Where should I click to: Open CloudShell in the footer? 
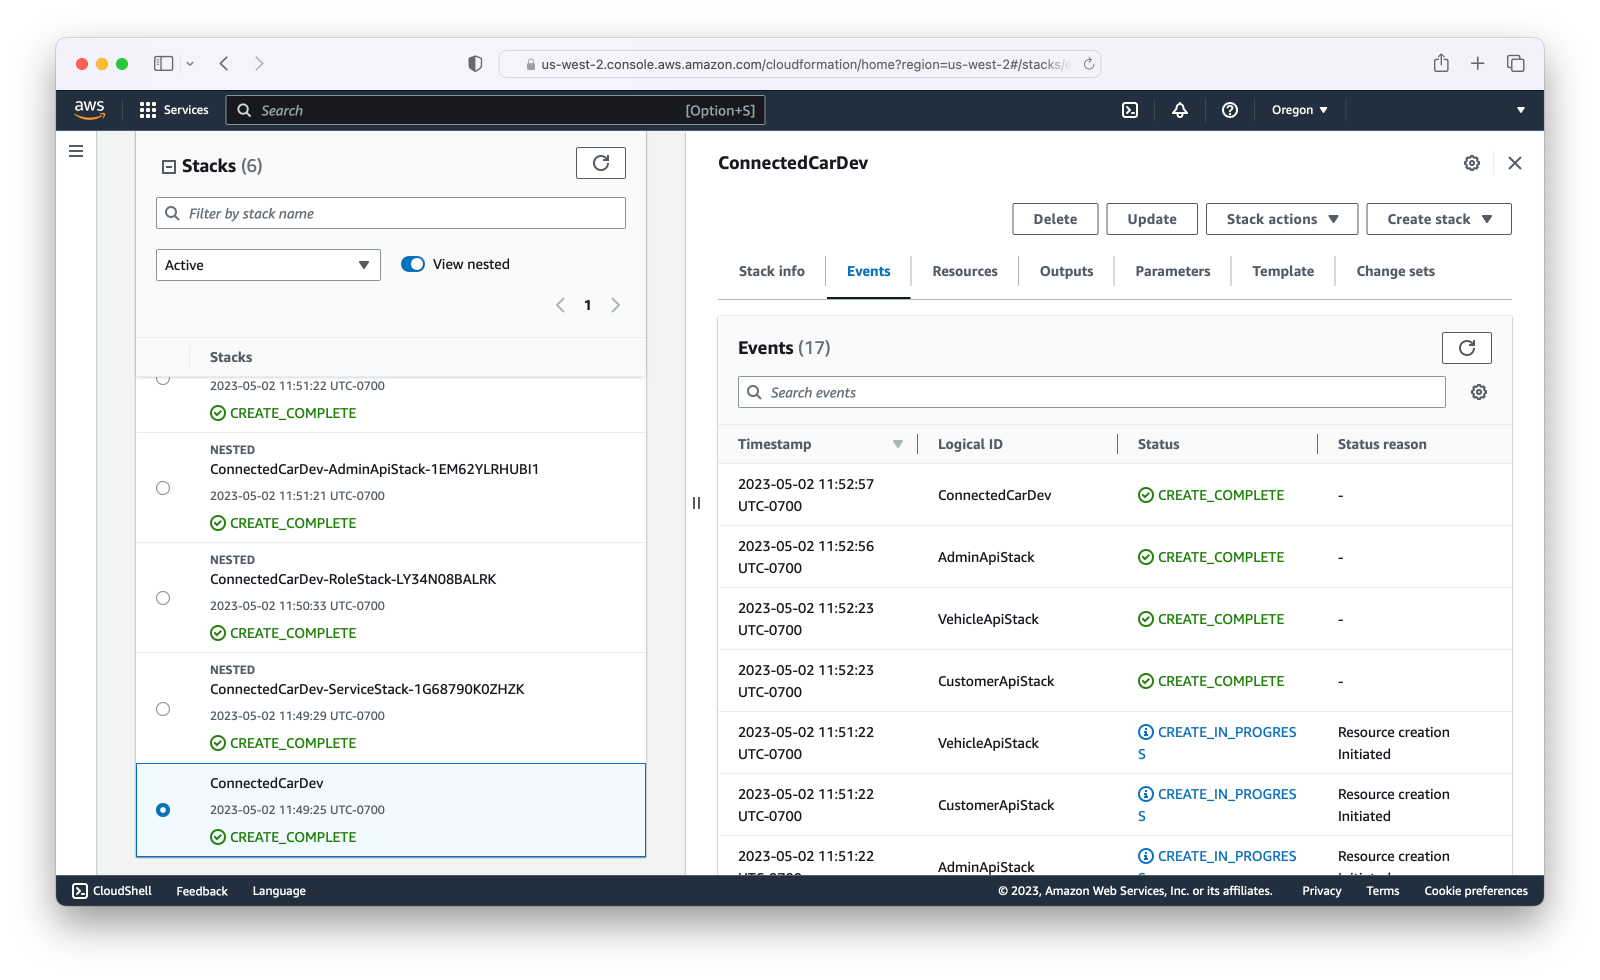click(x=112, y=891)
